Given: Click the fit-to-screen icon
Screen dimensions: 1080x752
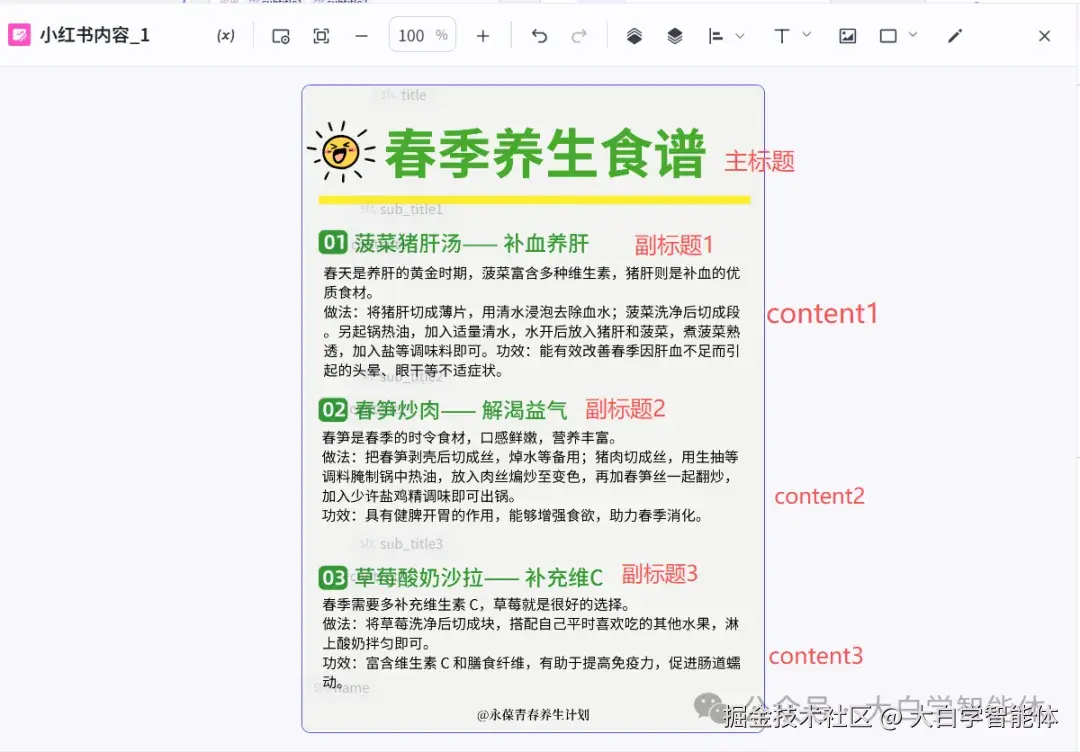Looking at the screenshot, I should pyautogui.click(x=320, y=35).
